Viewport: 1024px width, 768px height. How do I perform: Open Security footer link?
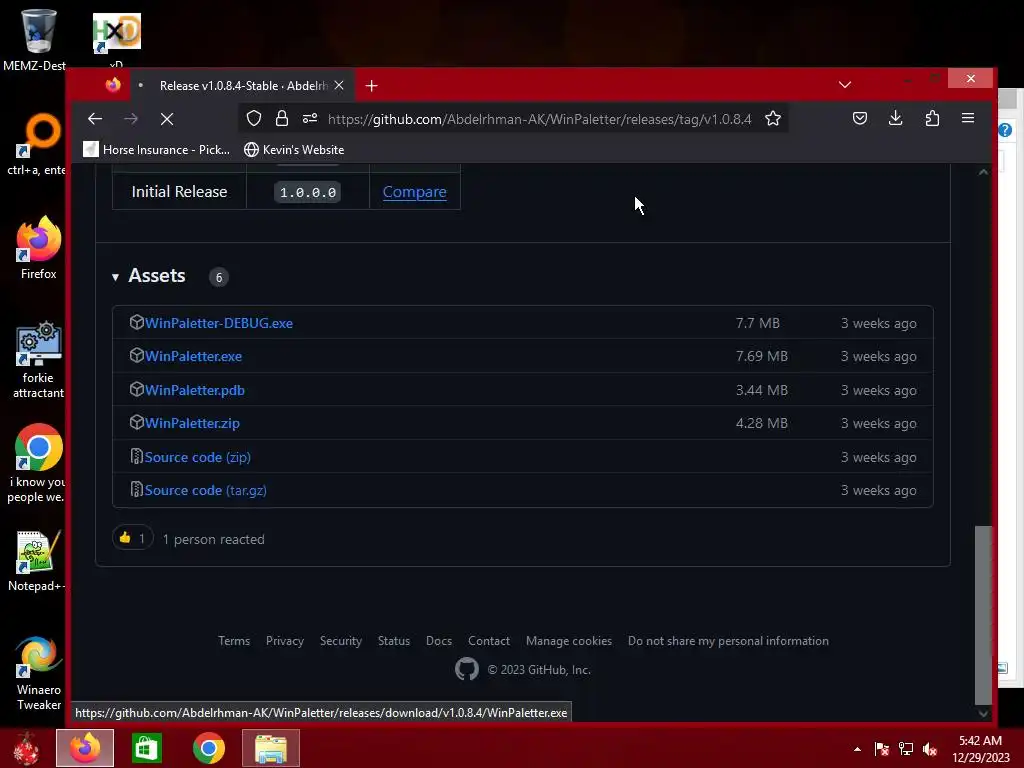point(341,641)
